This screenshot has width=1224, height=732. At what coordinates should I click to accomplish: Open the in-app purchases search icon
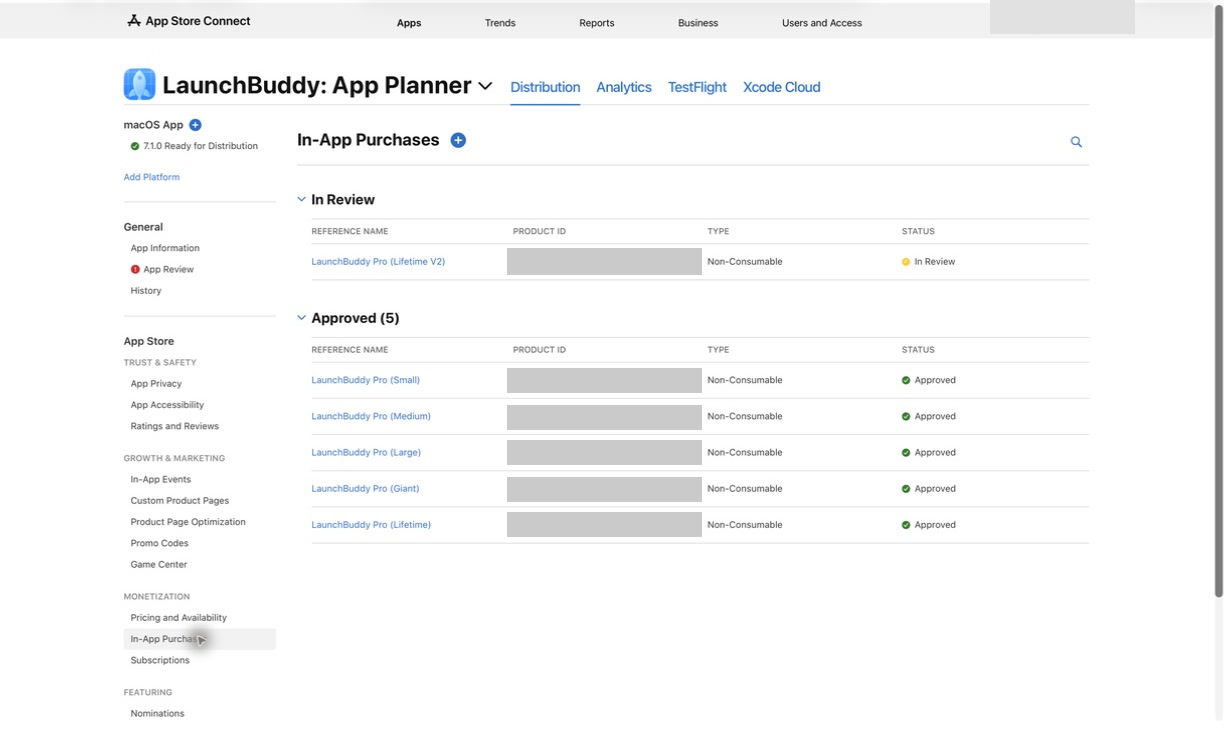[x=1076, y=142]
